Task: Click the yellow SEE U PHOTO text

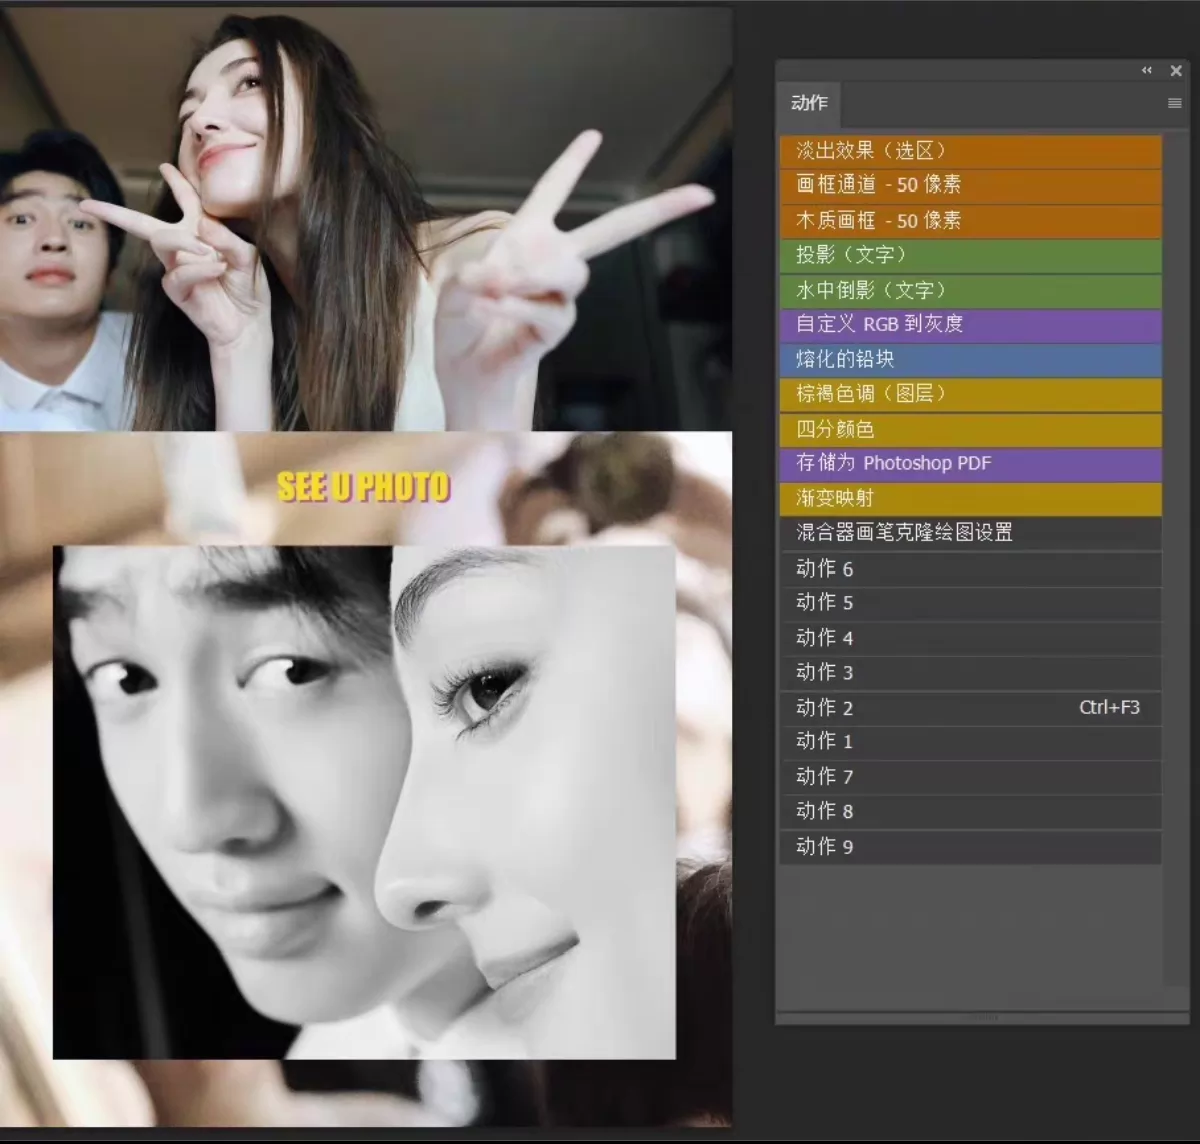Action: 363,487
